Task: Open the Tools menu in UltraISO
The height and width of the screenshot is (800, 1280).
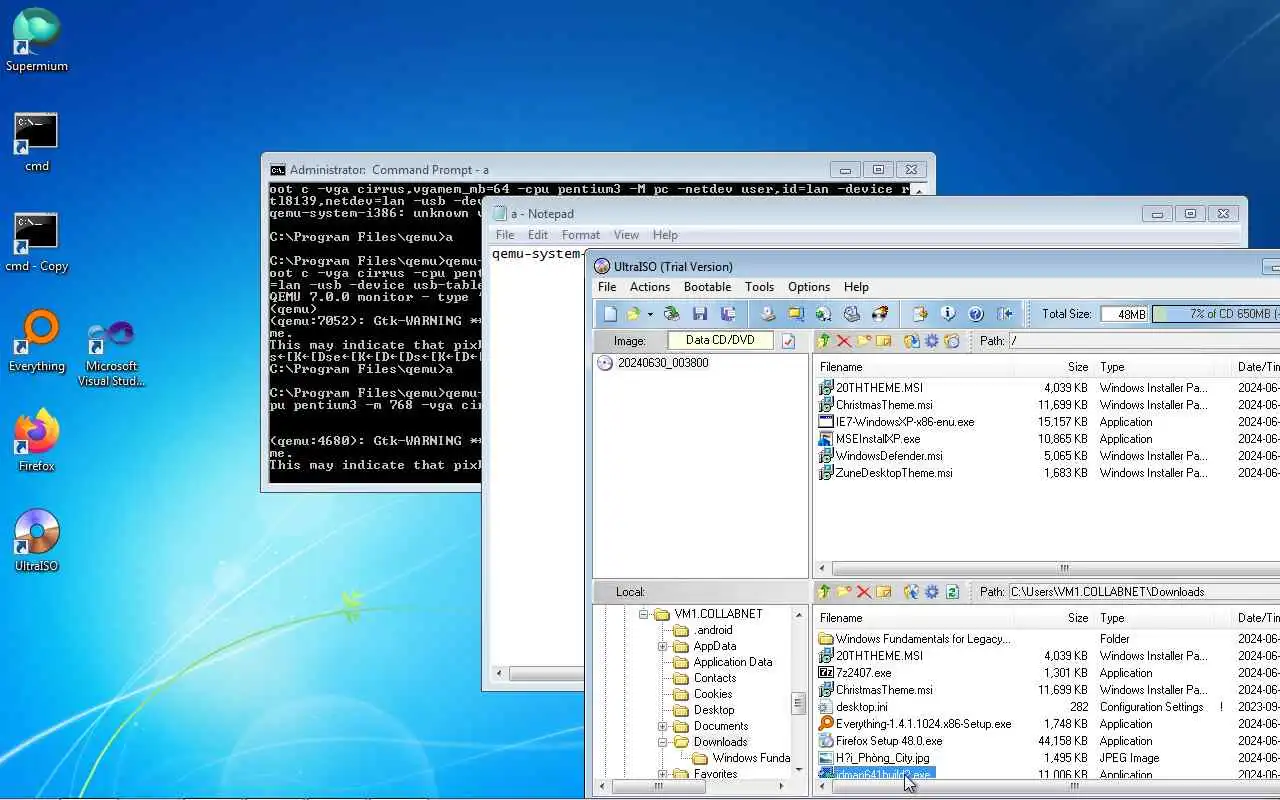Action: (x=759, y=287)
